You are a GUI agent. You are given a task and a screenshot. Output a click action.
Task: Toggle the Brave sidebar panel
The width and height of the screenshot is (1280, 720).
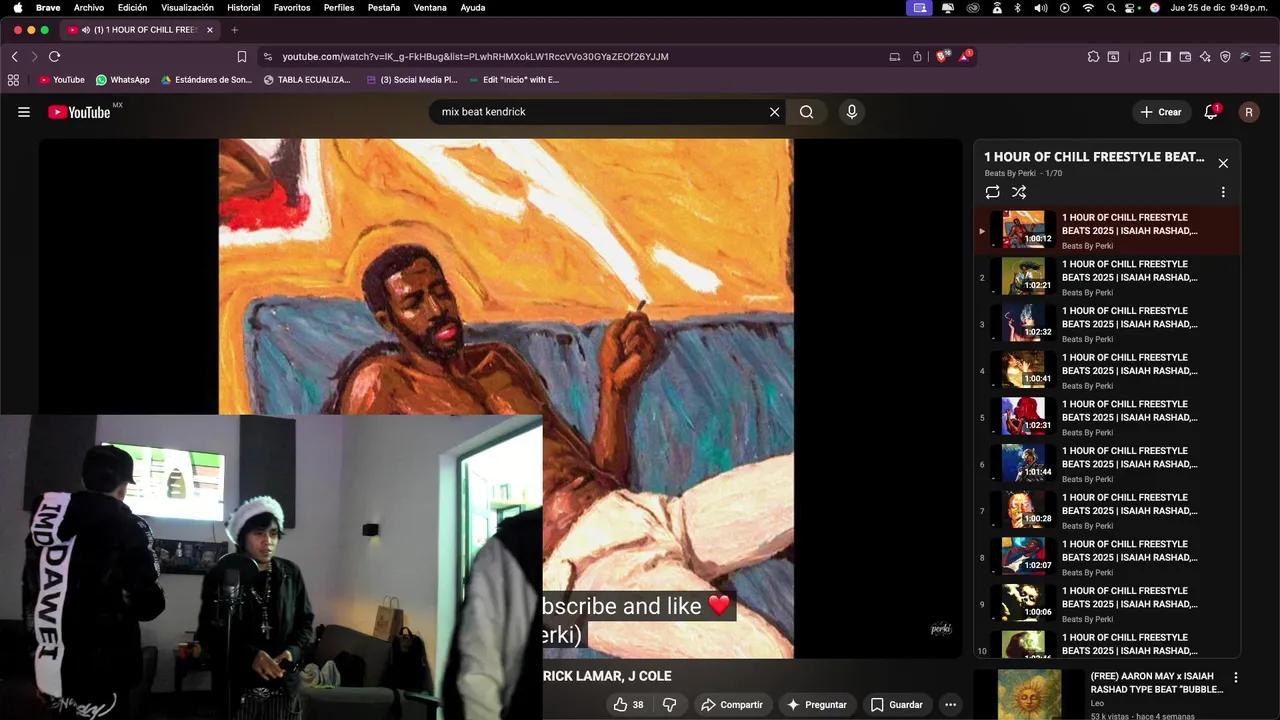pyautogui.click(x=1165, y=57)
